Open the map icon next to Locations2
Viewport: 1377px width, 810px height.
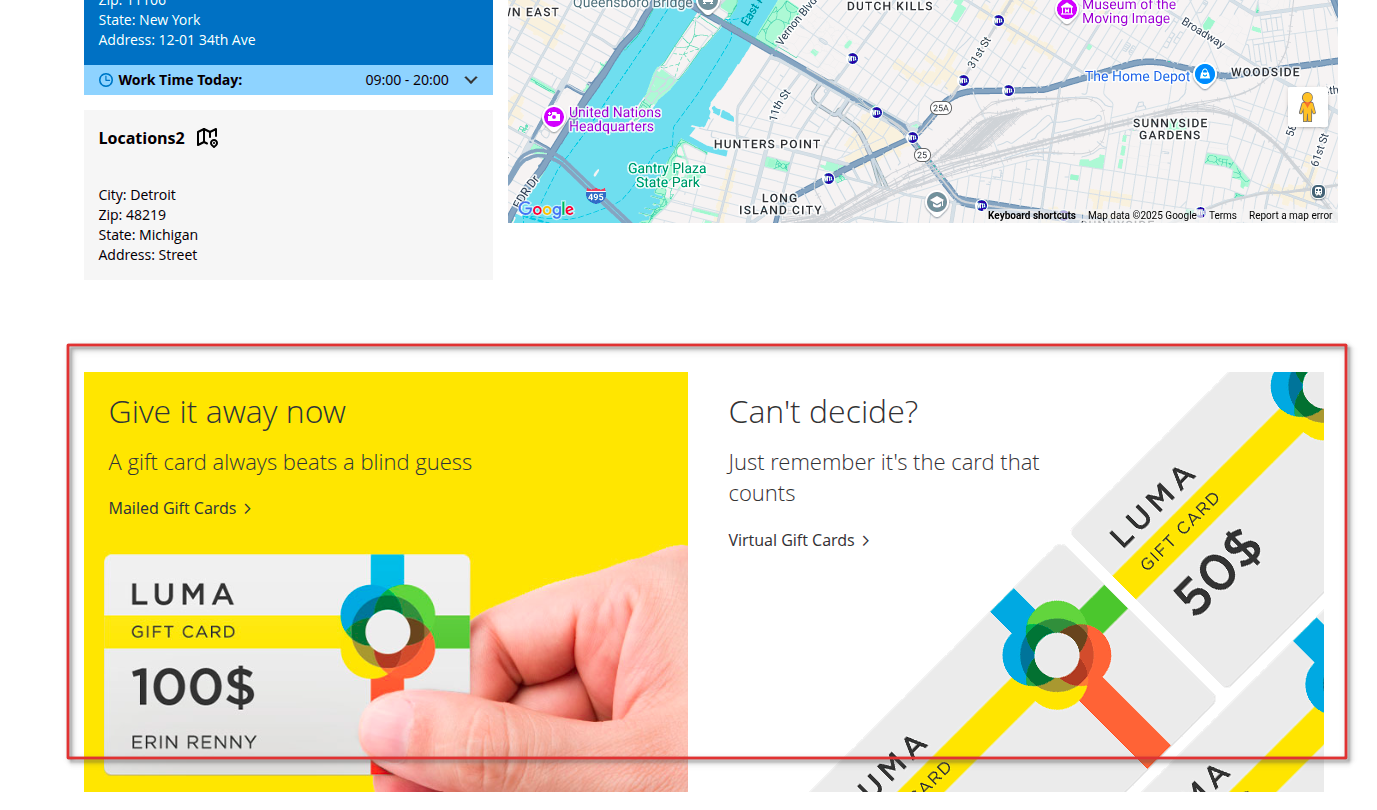(207, 138)
